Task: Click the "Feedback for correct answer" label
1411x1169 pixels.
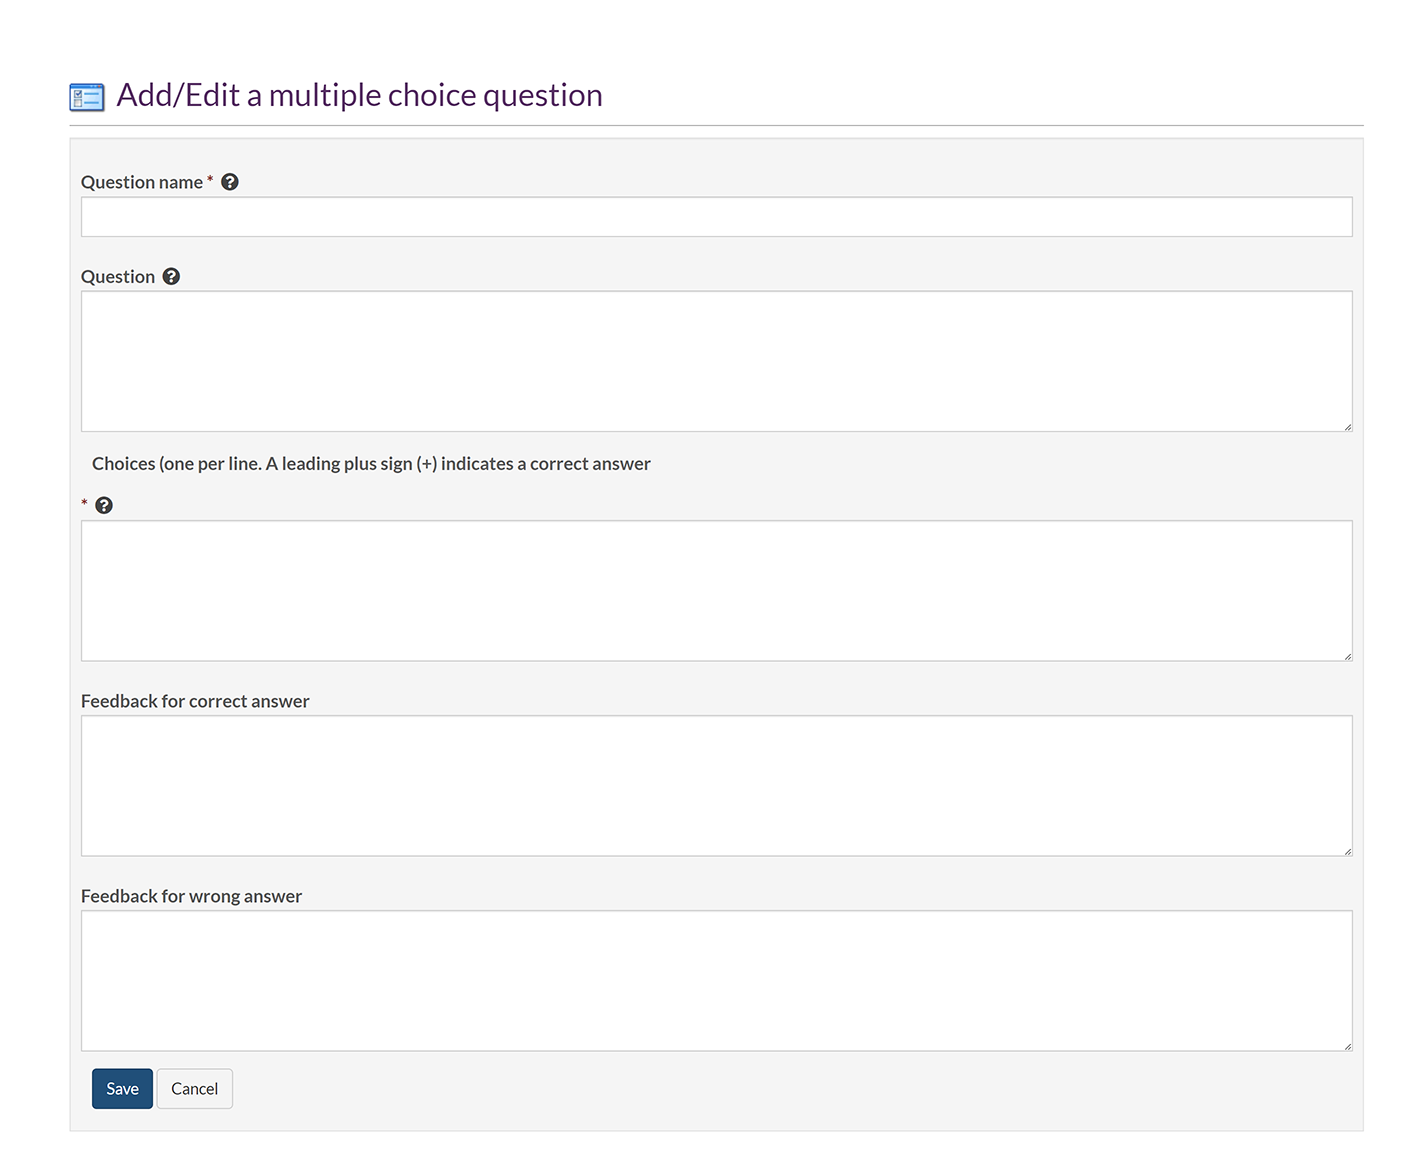Action: point(195,702)
